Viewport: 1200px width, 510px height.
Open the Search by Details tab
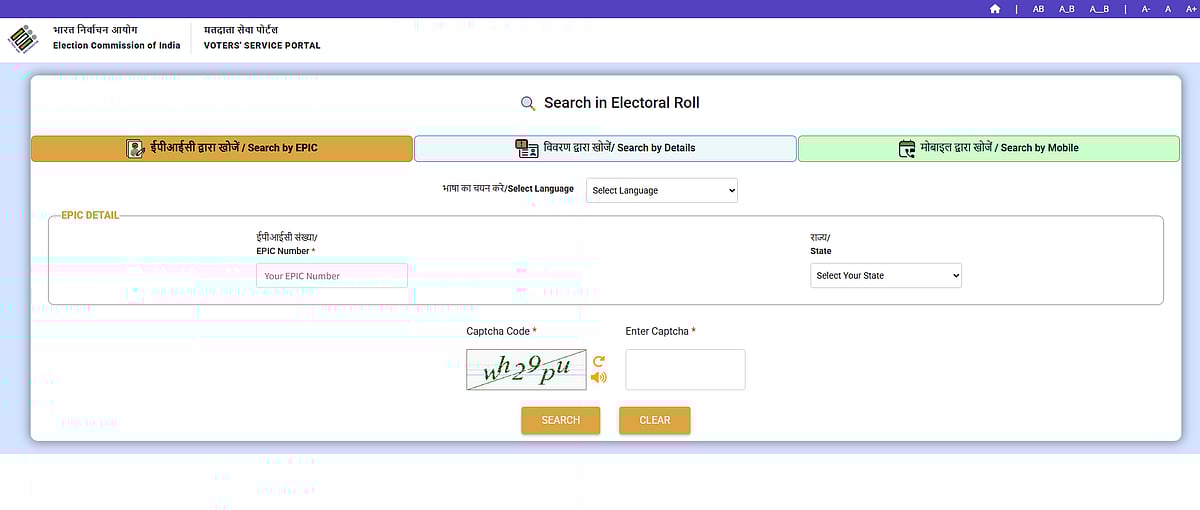[x=605, y=148]
